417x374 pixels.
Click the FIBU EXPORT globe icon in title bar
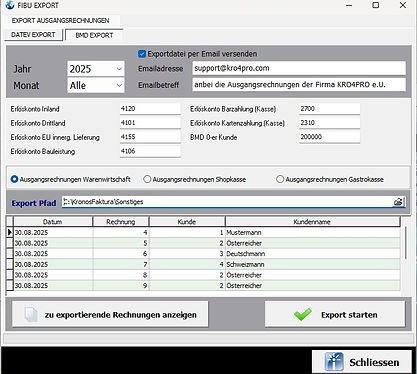10,5
